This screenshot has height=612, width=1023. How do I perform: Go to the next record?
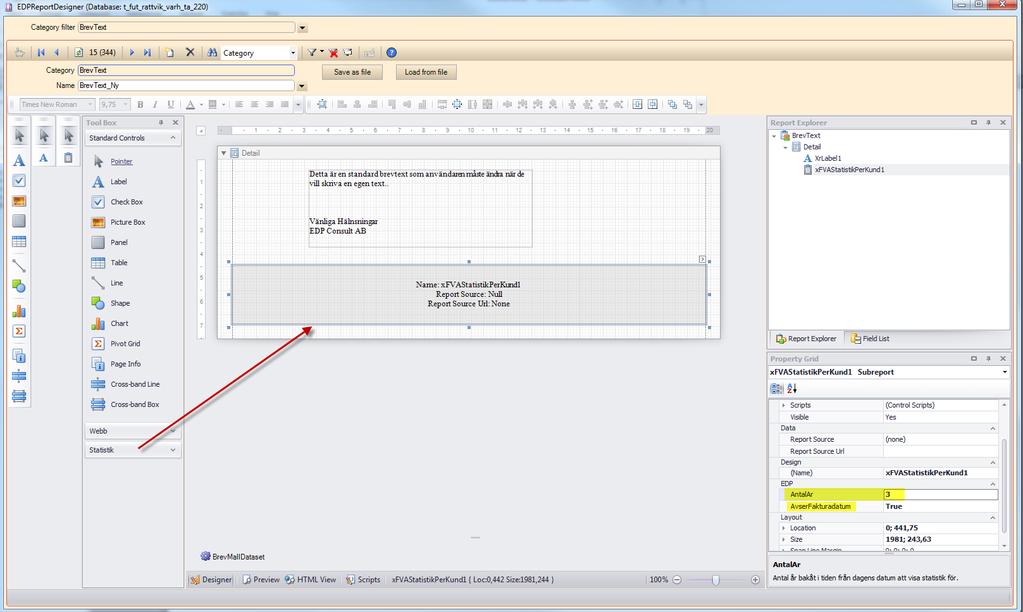[132, 53]
